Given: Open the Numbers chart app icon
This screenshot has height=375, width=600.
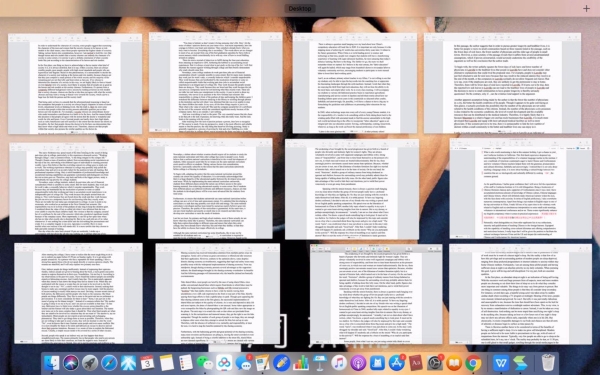Looking at the screenshot, I should coord(301,362).
